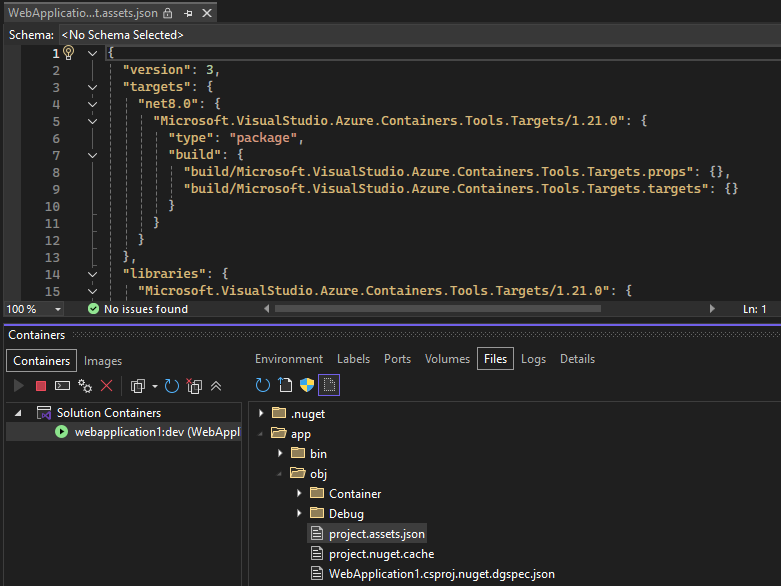Click the project.nuget.cache file icon

coord(317,553)
